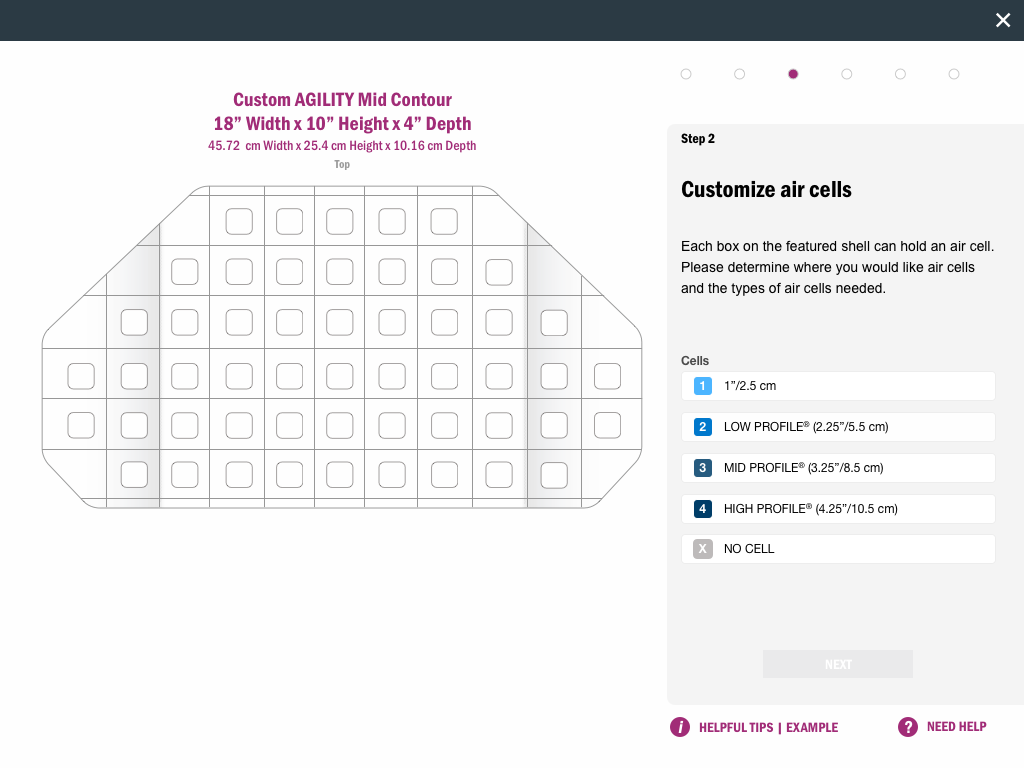Viewport: 1024px width, 768px height.
Task: Close the customizer with the X icon
Action: coord(1003,20)
